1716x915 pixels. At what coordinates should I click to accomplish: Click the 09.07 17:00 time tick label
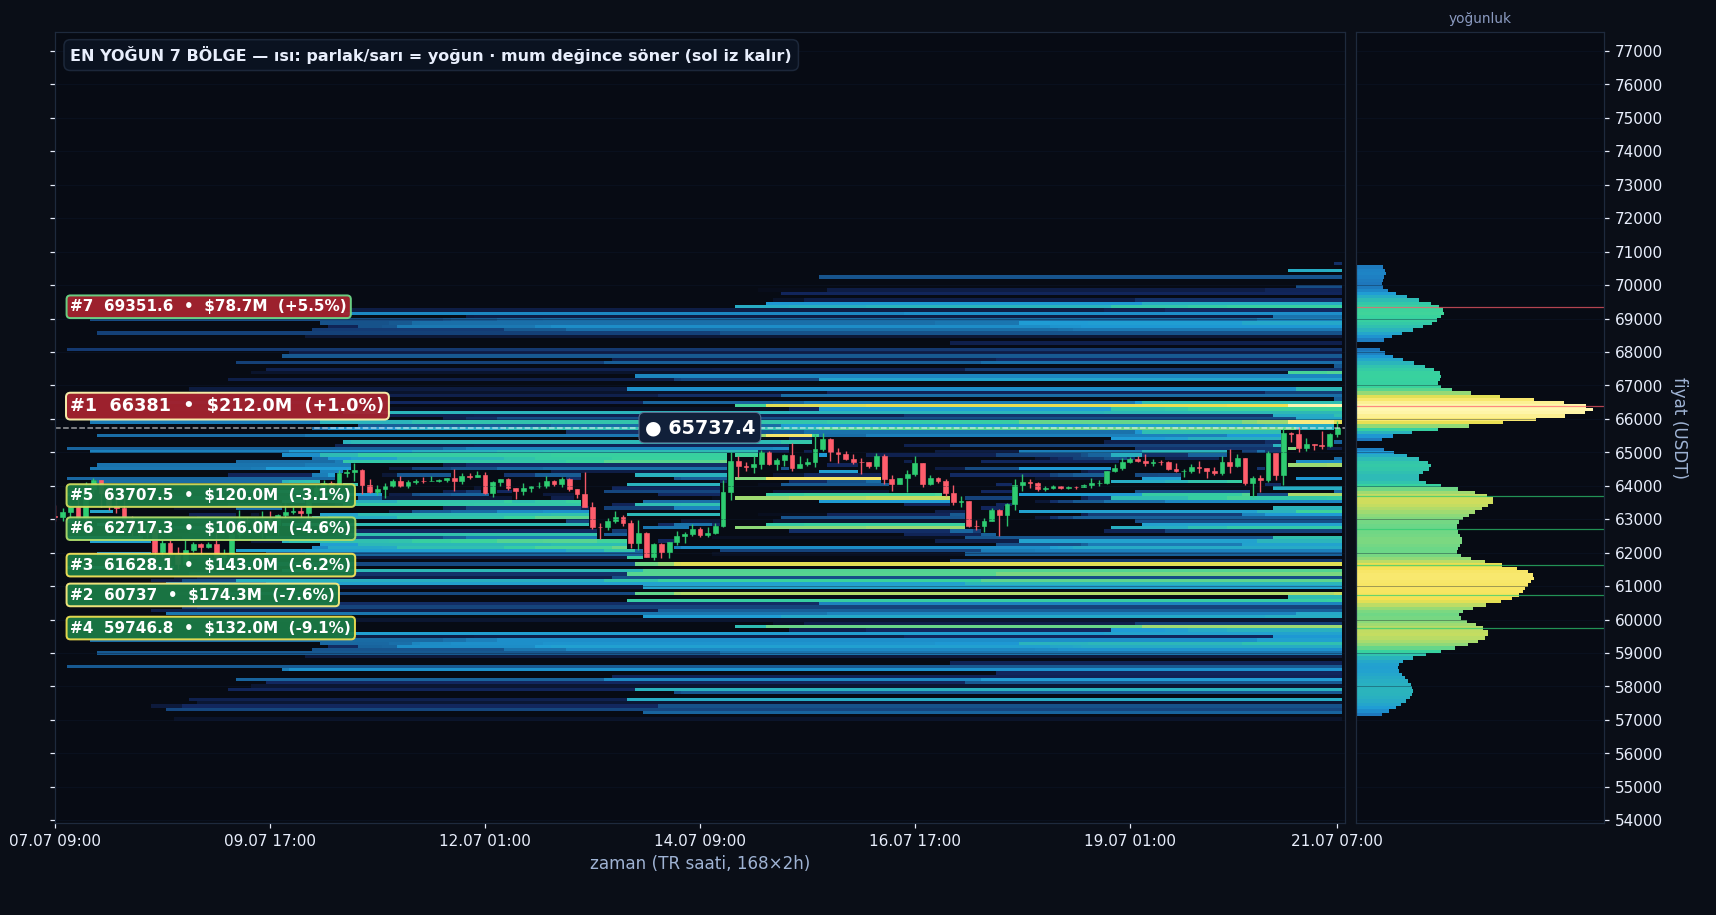(x=270, y=841)
